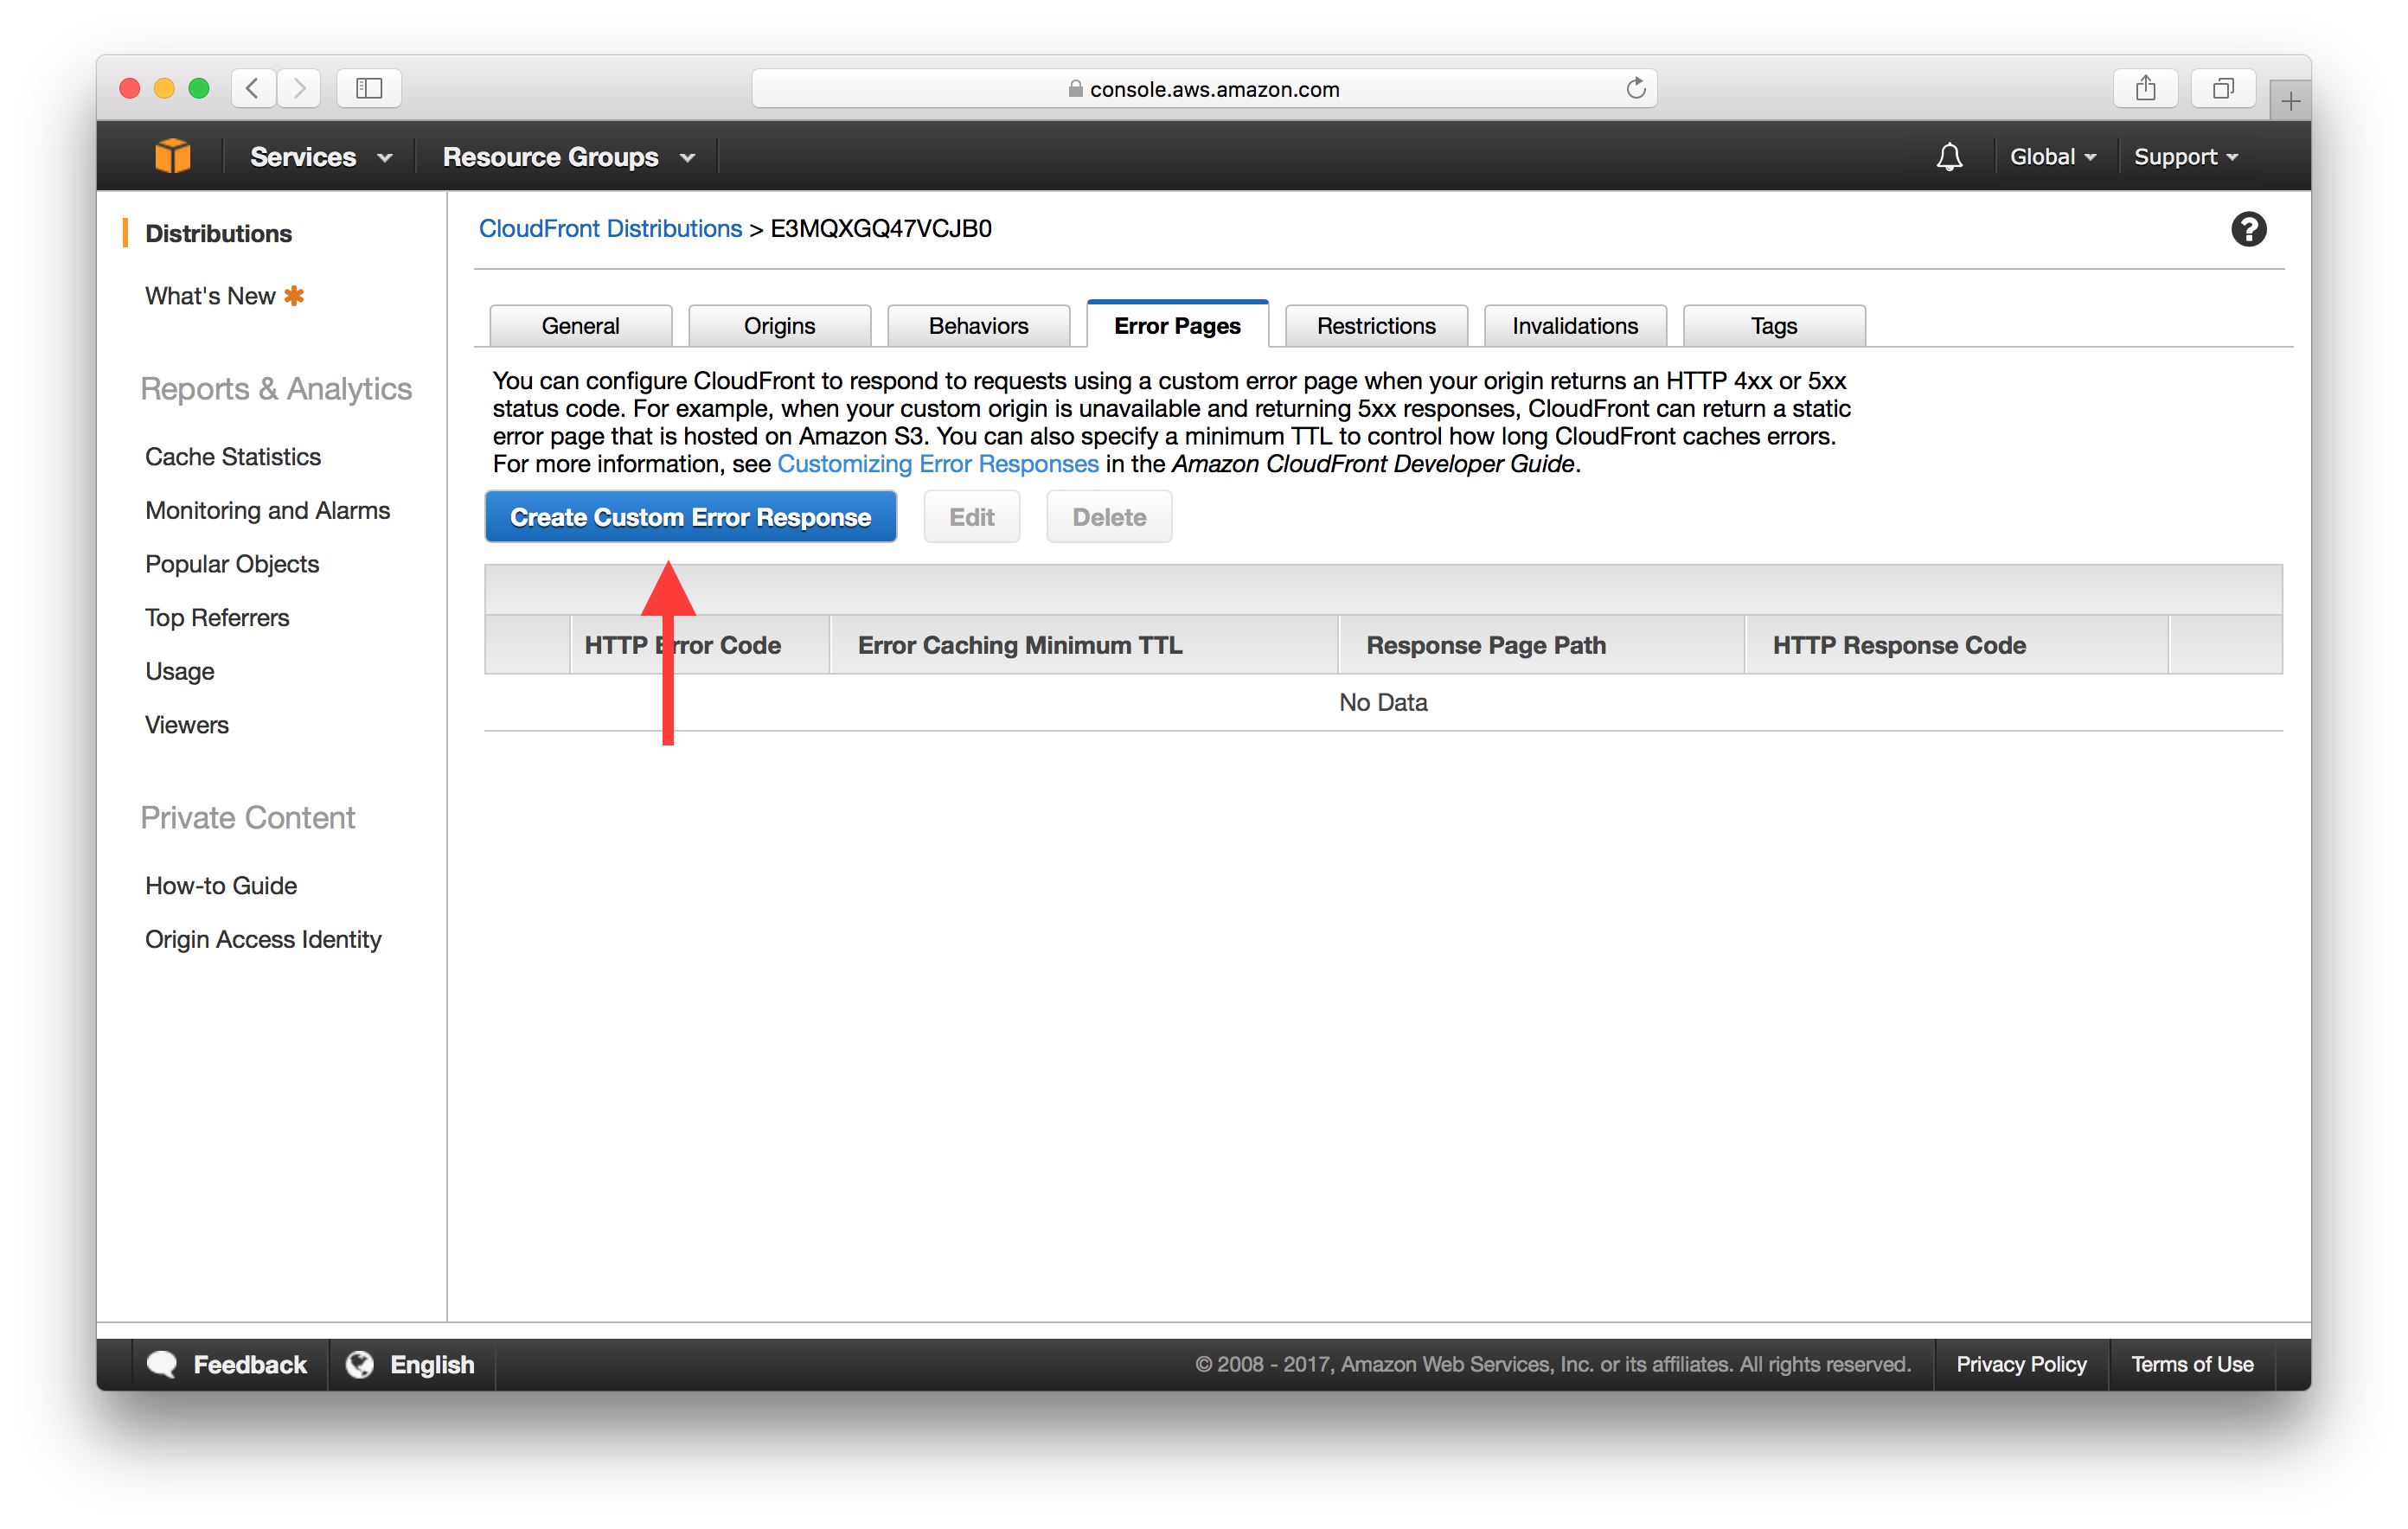Viewport: 2408px width, 1529px height.
Task: Expand the Global region dropdown
Action: click(x=2052, y=157)
